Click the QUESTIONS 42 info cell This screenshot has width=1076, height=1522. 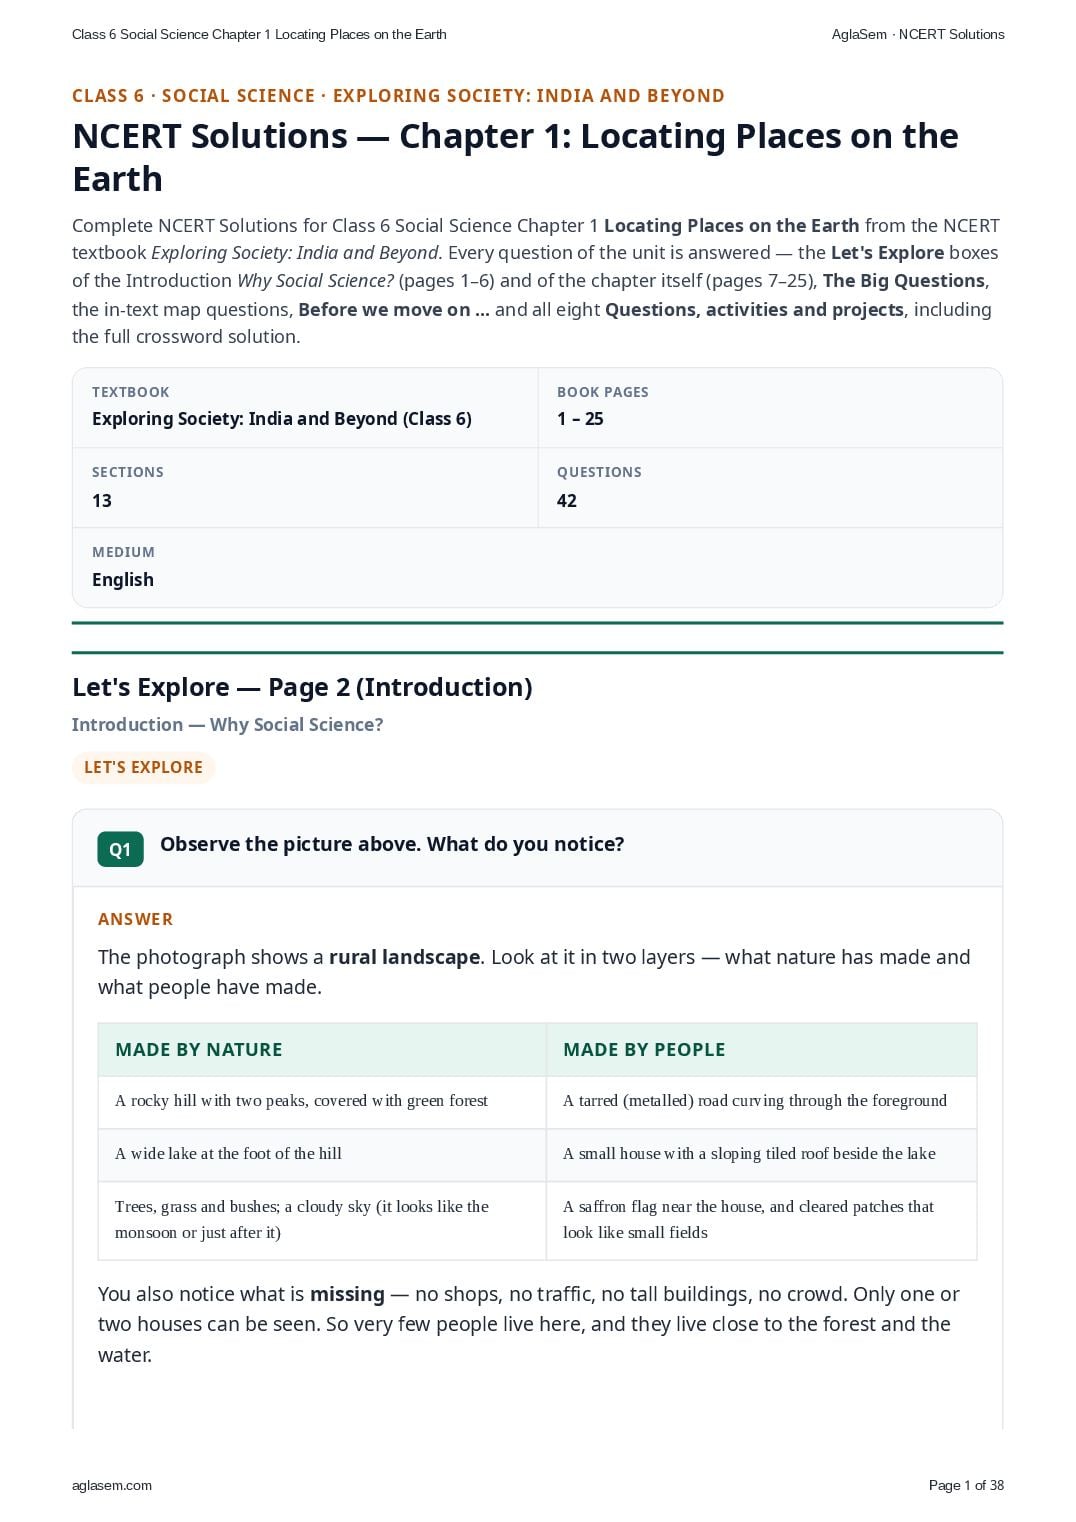[x=770, y=487]
